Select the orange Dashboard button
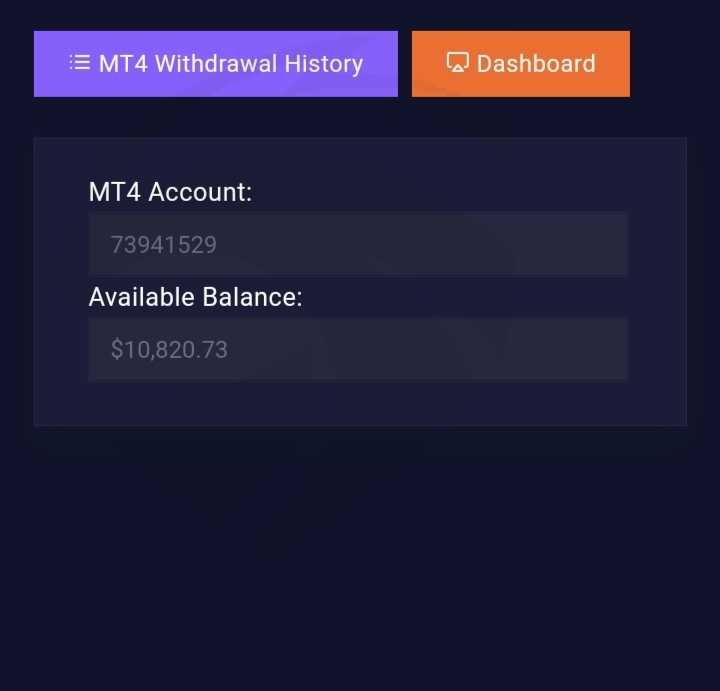This screenshot has width=720, height=691. click(x=521, y=64)
